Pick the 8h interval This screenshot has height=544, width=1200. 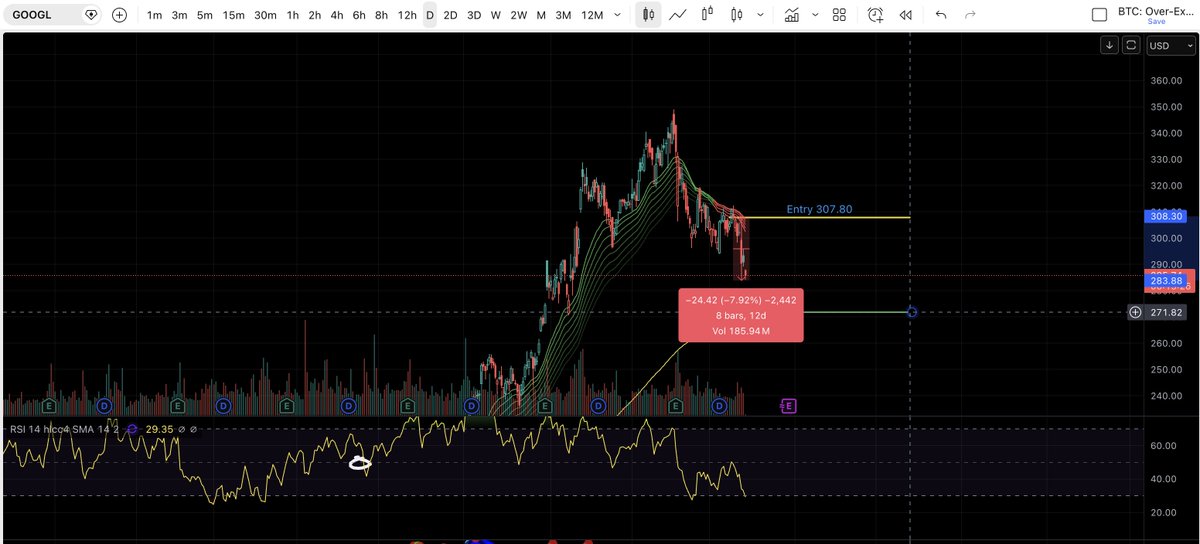381,15
